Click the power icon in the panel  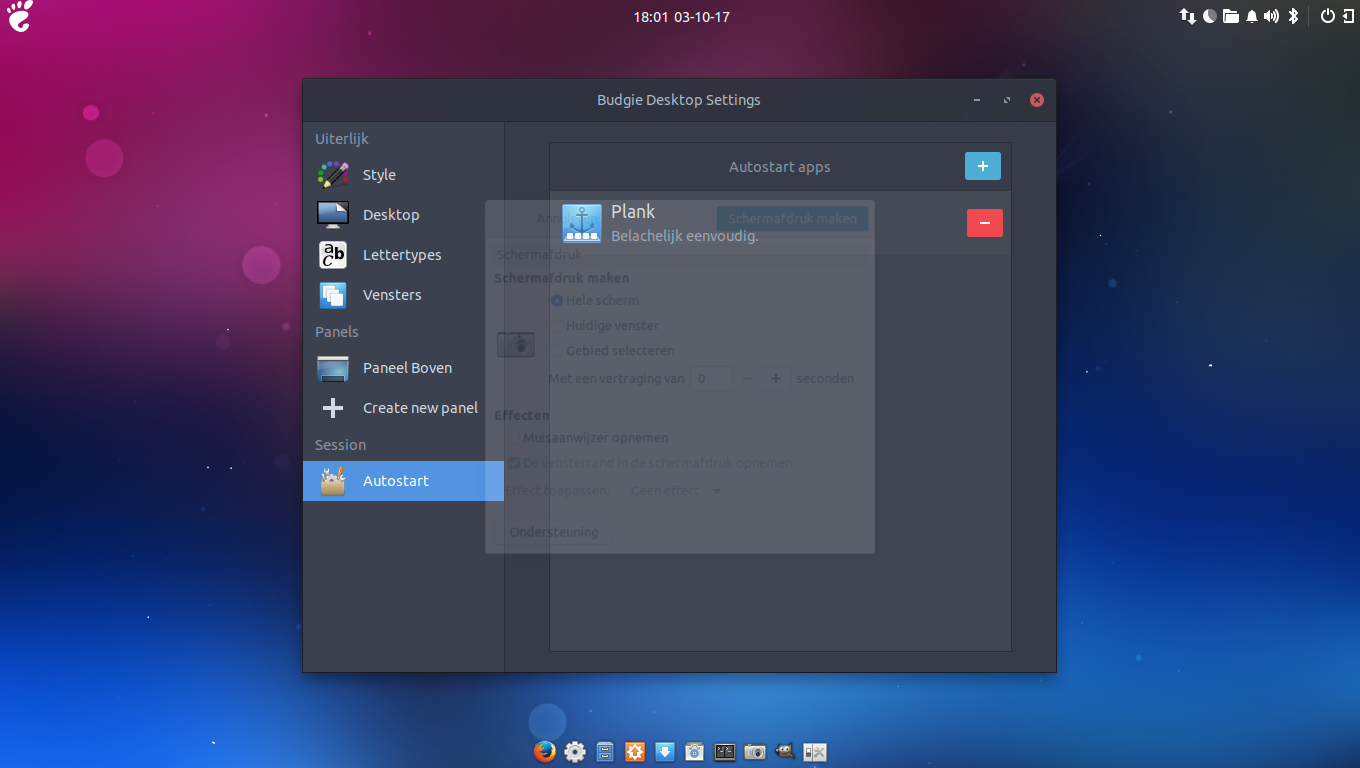coord(1327,16)
